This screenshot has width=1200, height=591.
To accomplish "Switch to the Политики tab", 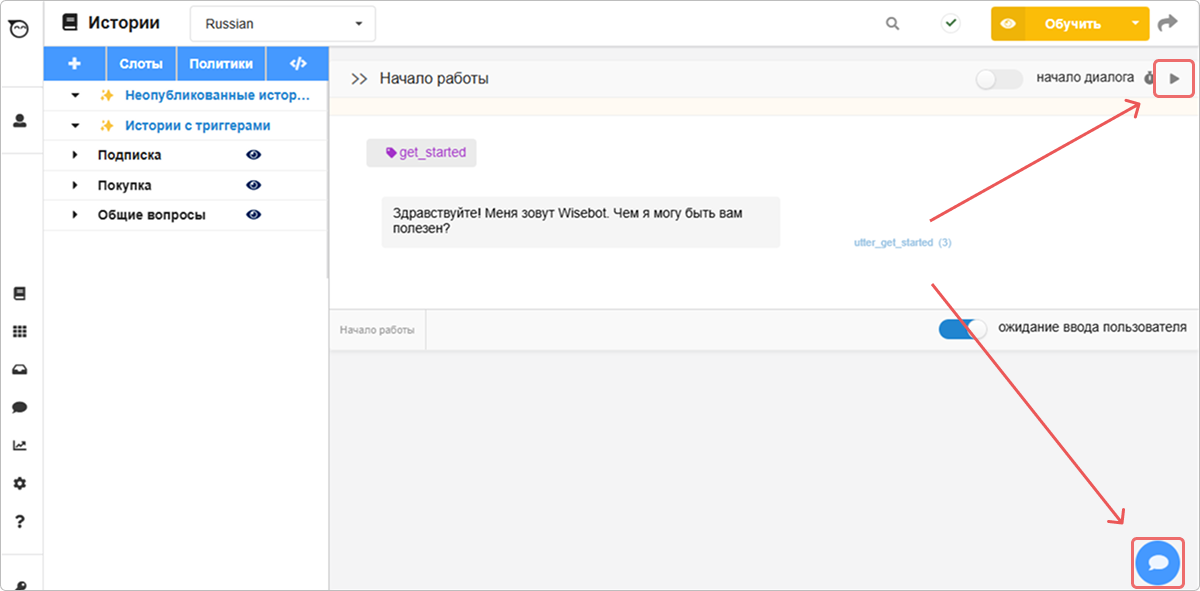I will click(x=221, y=64).
